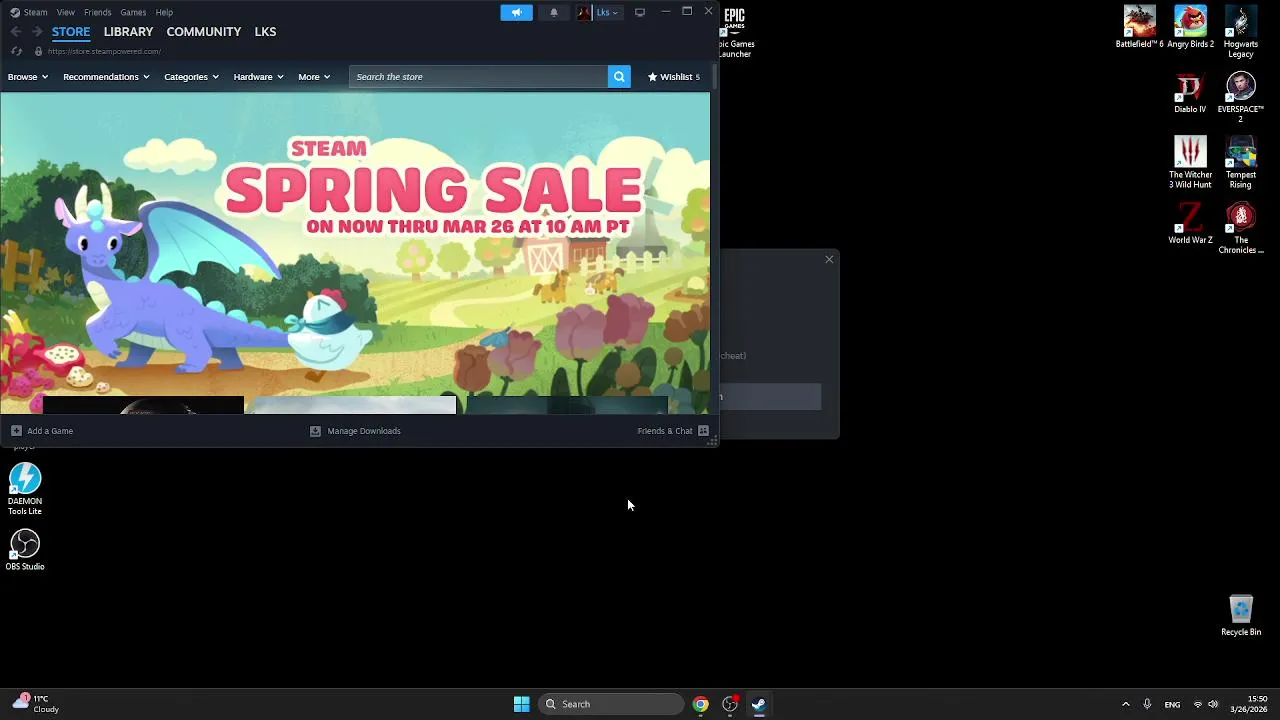1280x720 pixels.
Task: Select the OBS Studio desktop icon
Action: point(25,550)
